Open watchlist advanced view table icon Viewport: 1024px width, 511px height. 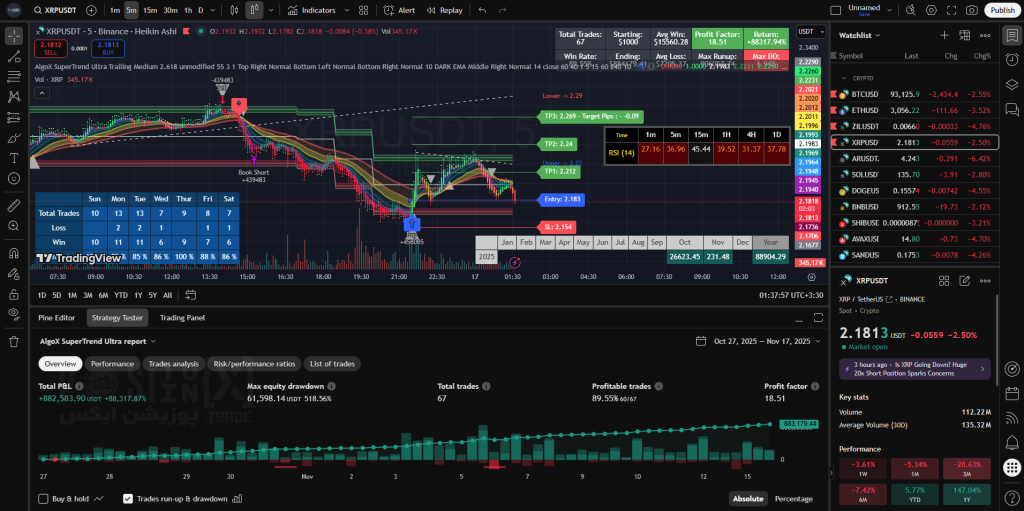[x=965, y=35]
